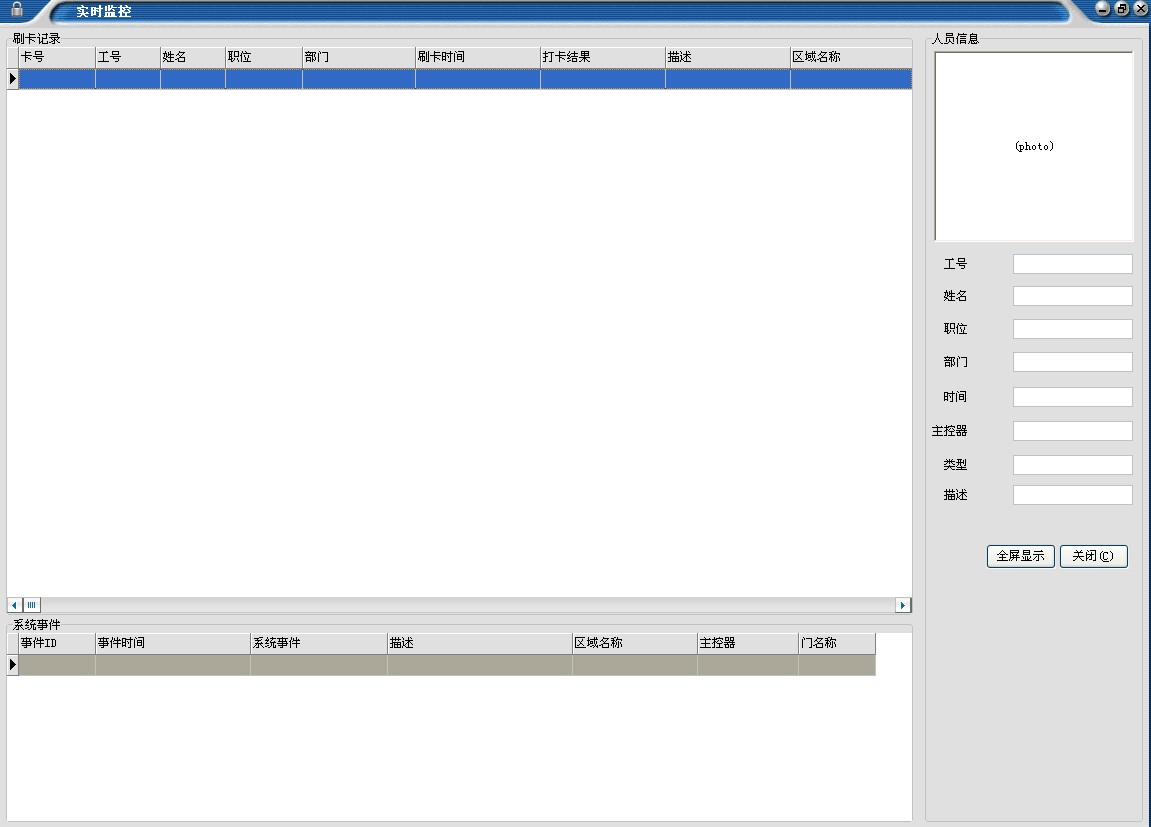
Task: Click the 事件时间 column header
Action: pyautogui.click(x=172, y=643)
